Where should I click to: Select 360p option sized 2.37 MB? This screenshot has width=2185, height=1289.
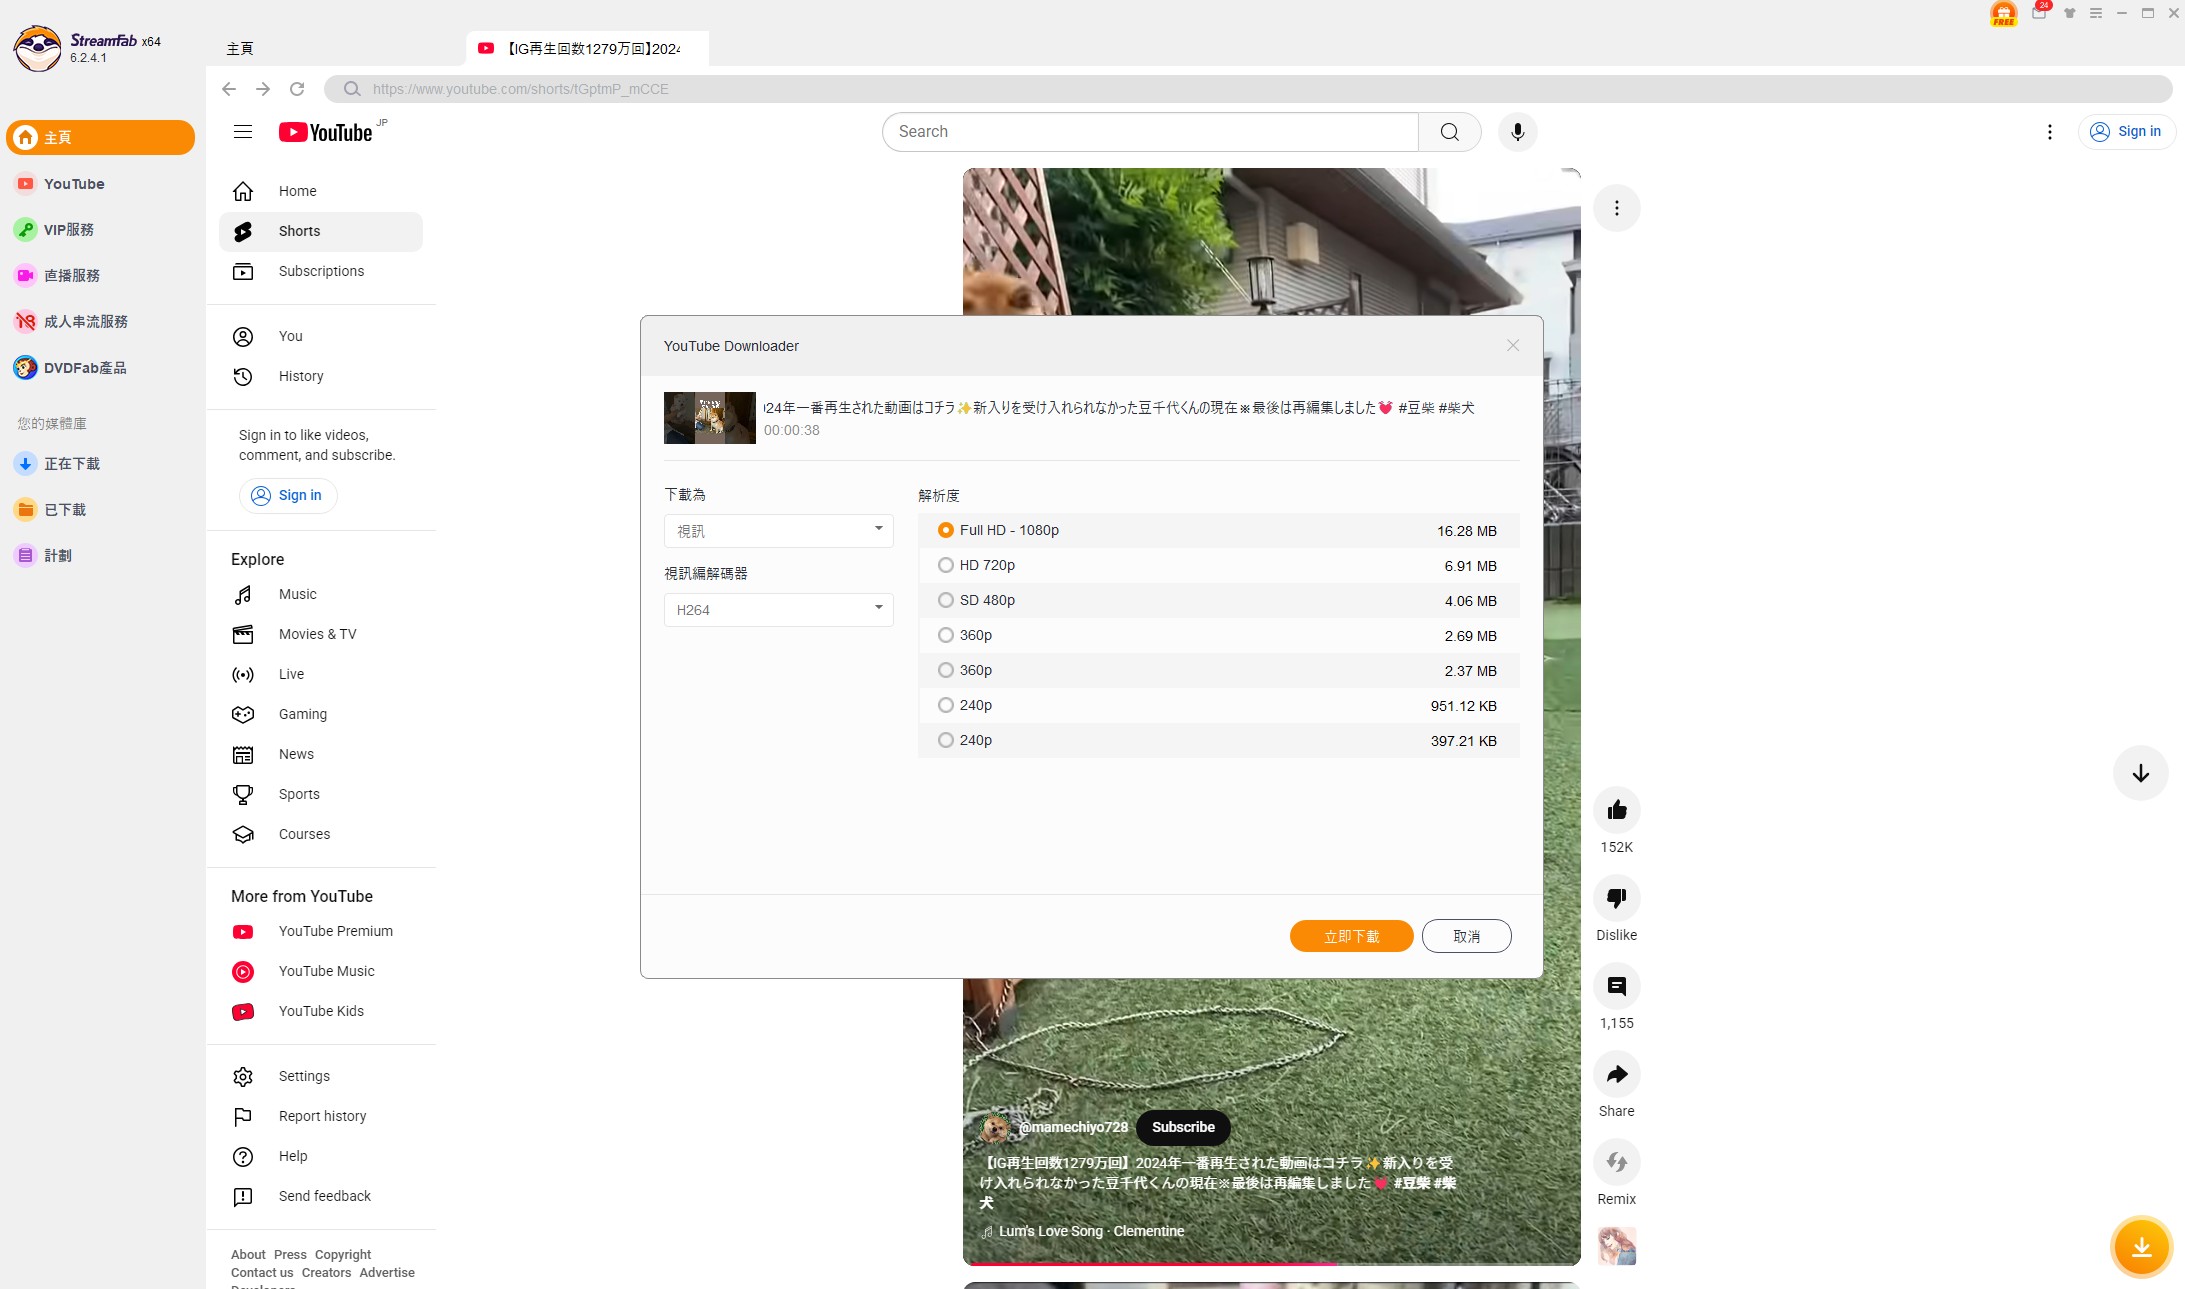[x=1218, y=671]
